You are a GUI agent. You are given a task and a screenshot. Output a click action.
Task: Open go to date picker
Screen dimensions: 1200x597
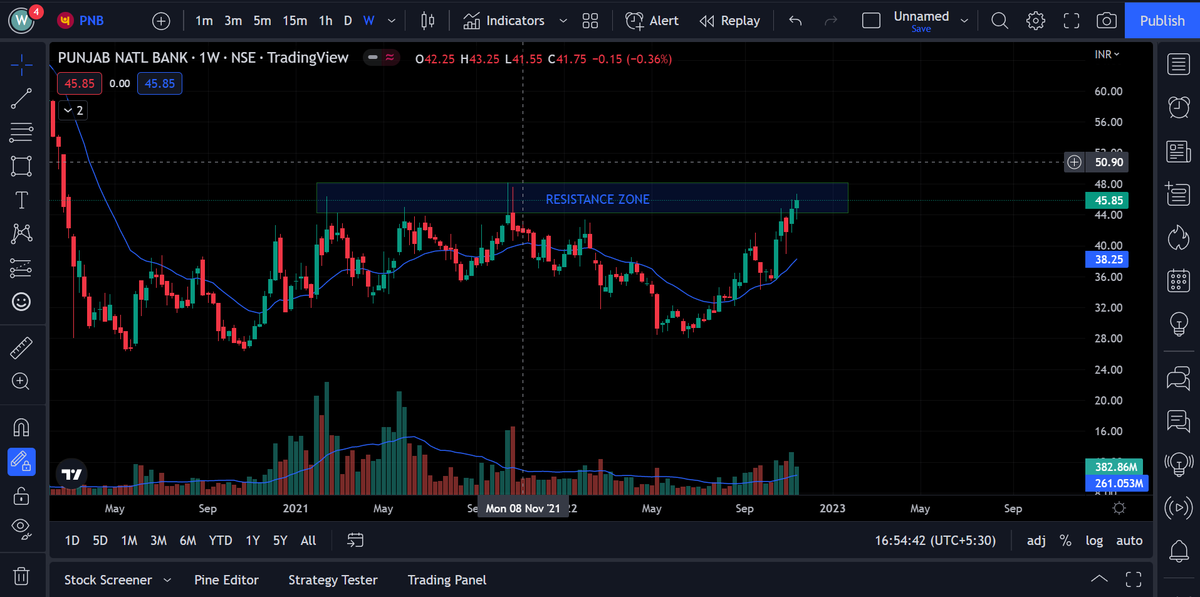tap(355, 540)
